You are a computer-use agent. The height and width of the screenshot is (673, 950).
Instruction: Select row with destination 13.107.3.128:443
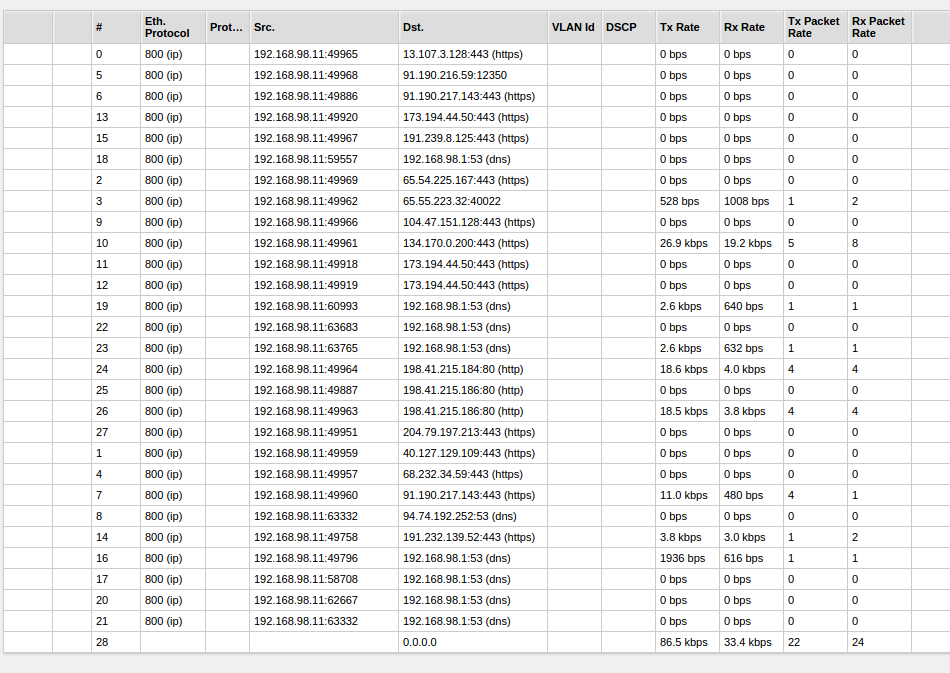[x=475, y=55]
